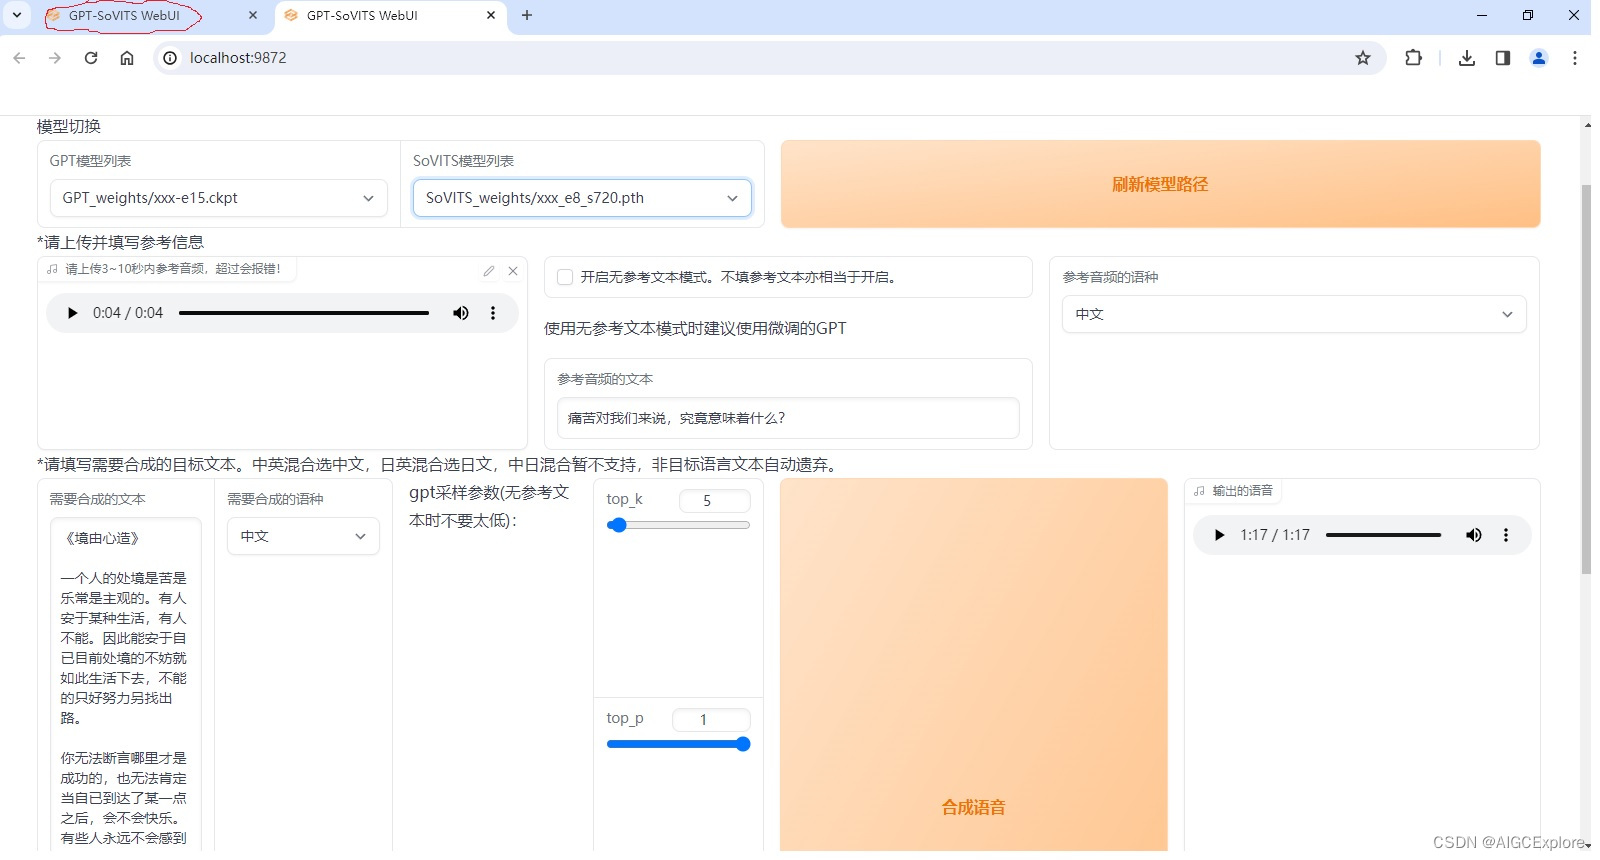Open Chrome's three-dot menu

coord(1575,58)
